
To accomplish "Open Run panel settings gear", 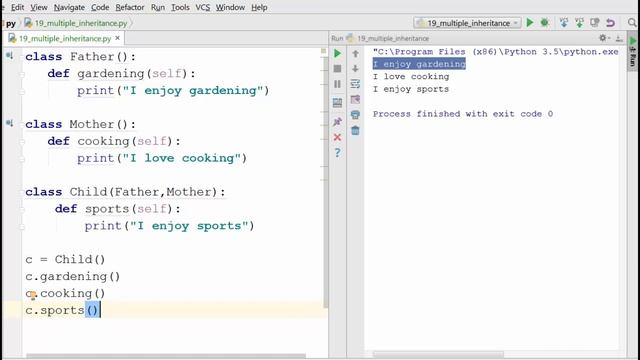I will (603, 38).
